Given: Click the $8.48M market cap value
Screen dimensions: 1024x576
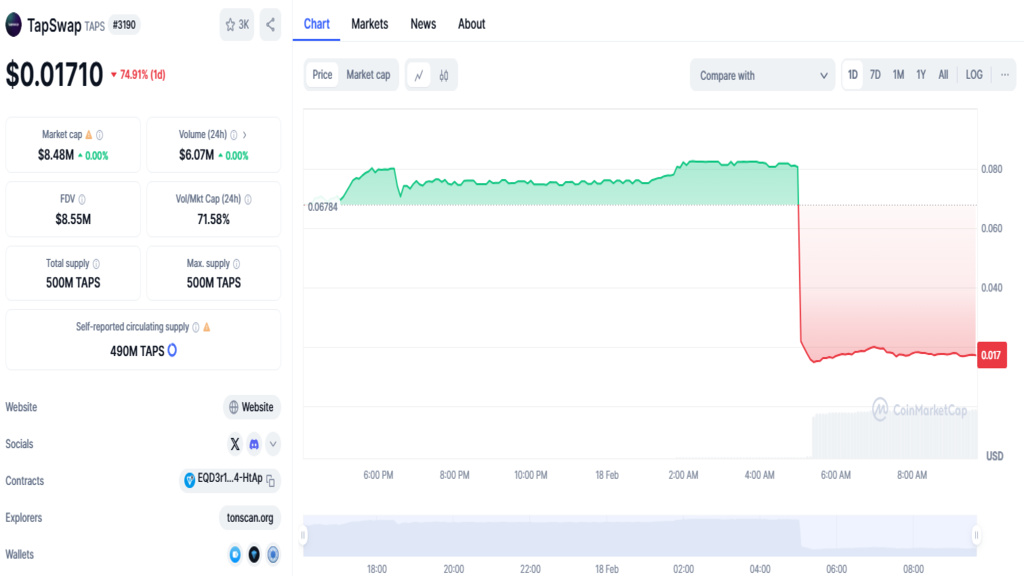Looking at the screenshot, I should click(56, 155).
